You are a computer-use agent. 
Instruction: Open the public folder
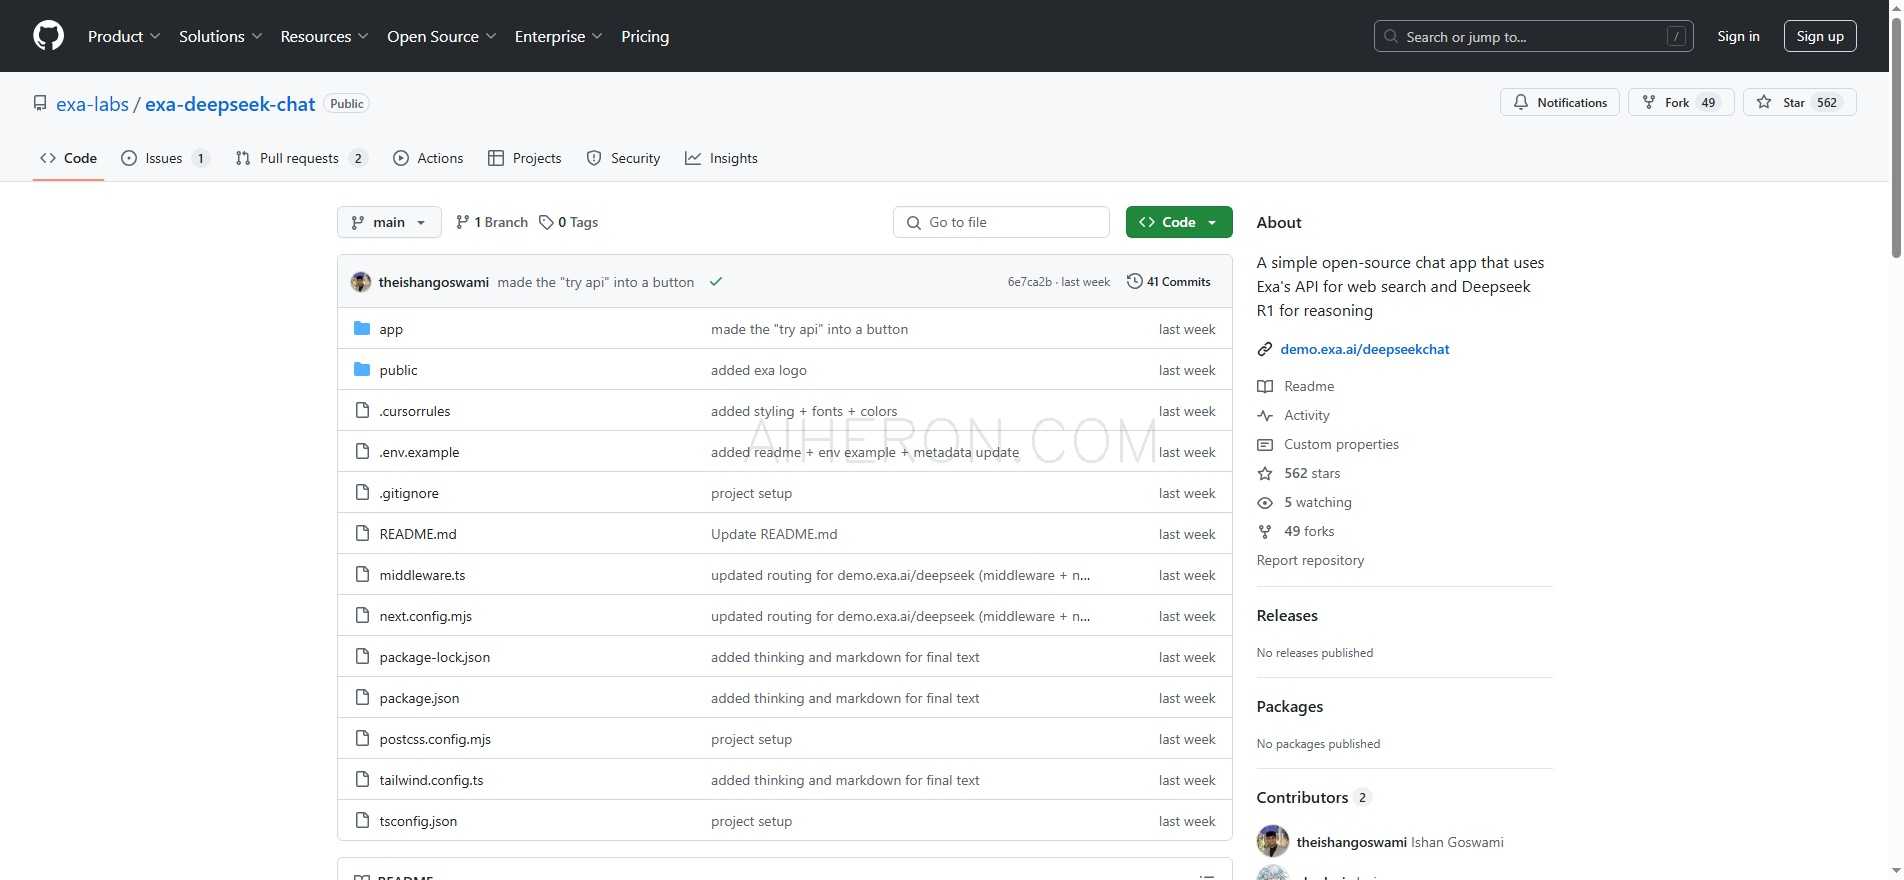pyautogui.click(x=398, y=370)
